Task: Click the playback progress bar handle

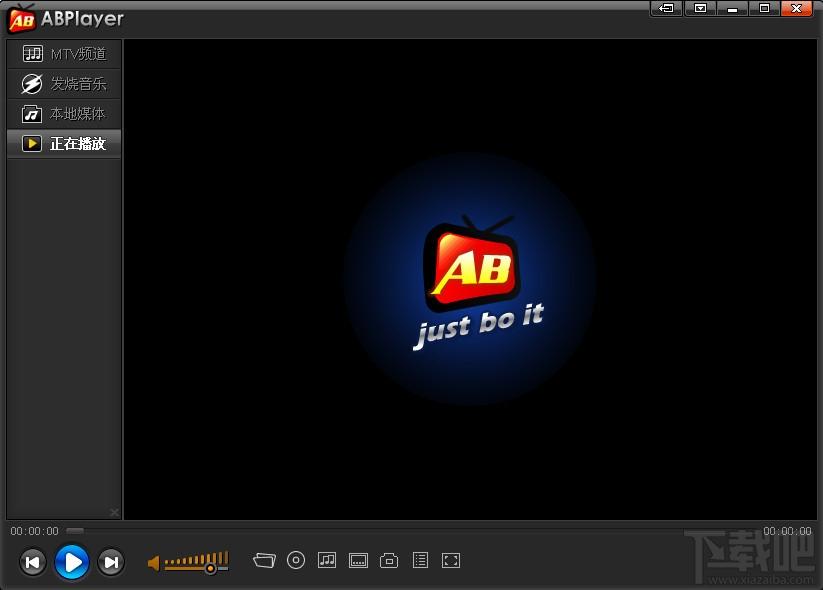Action: pos(75,531)
